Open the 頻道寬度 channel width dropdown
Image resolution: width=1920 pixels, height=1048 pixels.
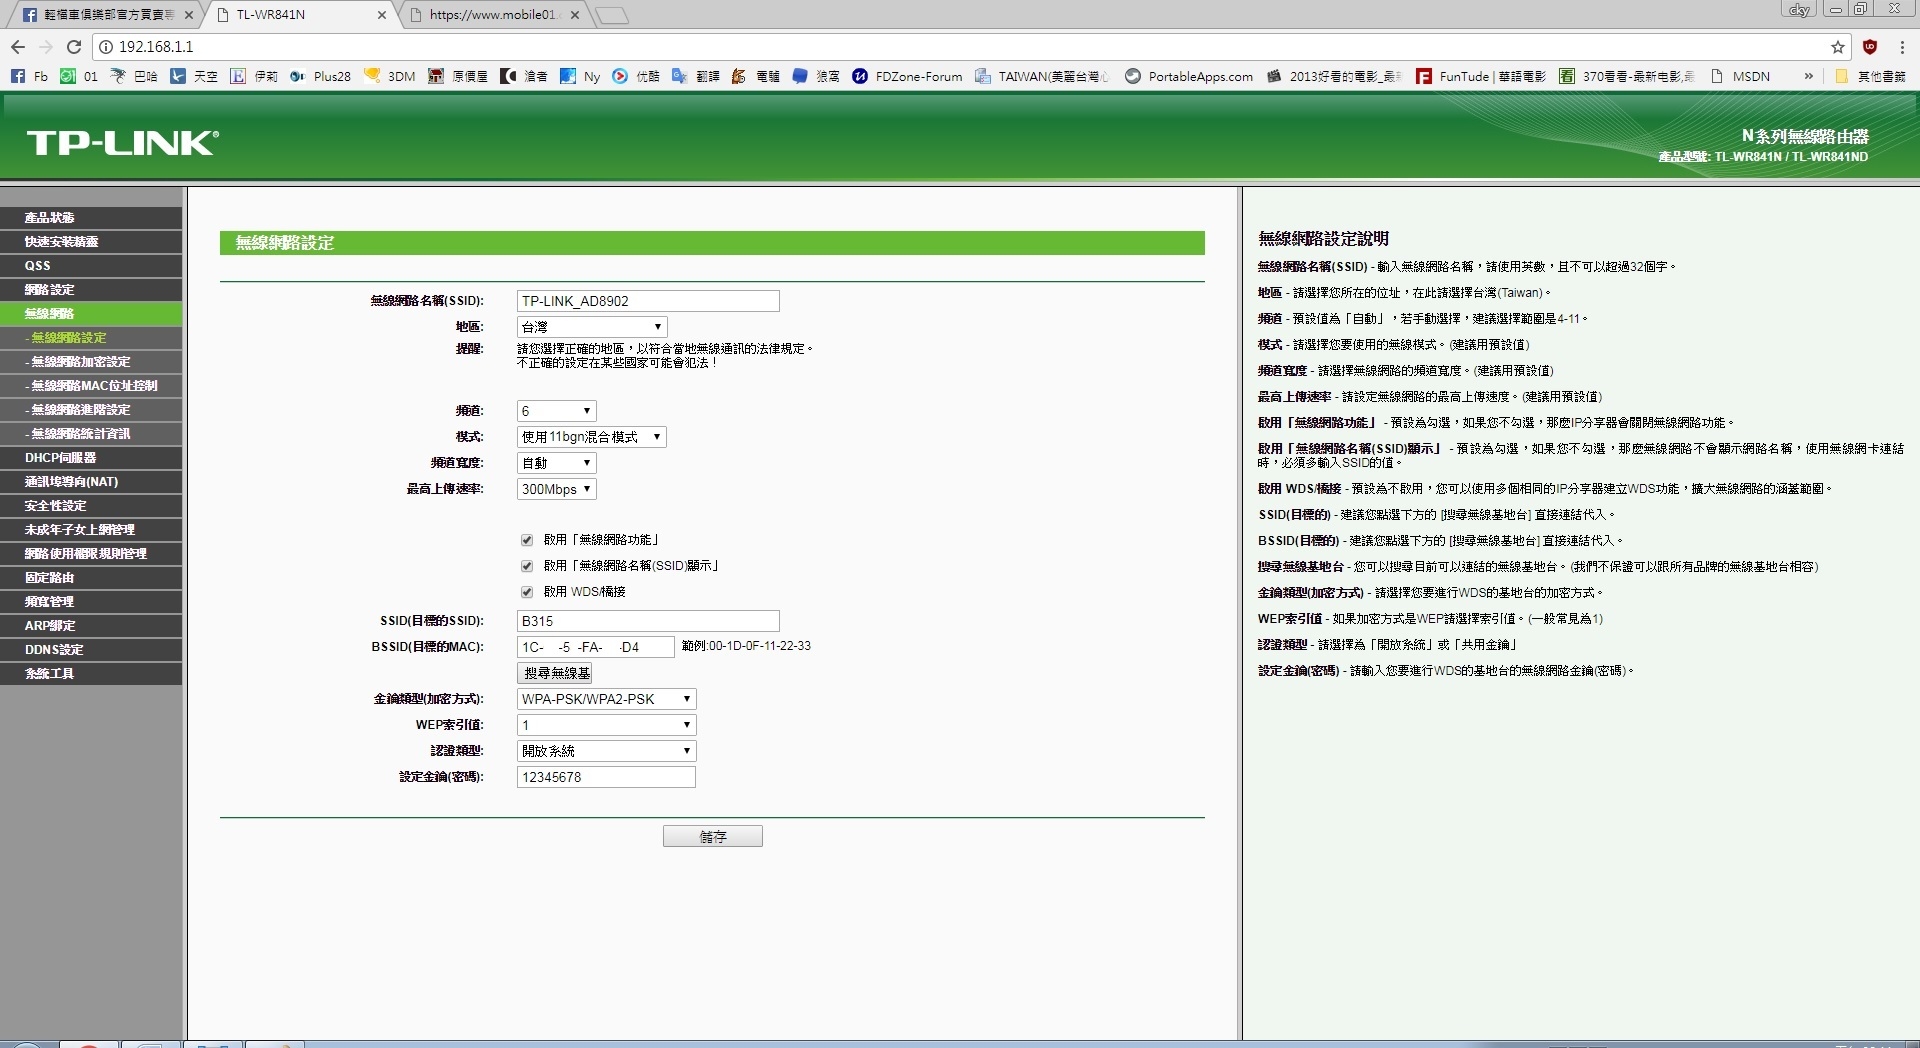pos(557,463)
